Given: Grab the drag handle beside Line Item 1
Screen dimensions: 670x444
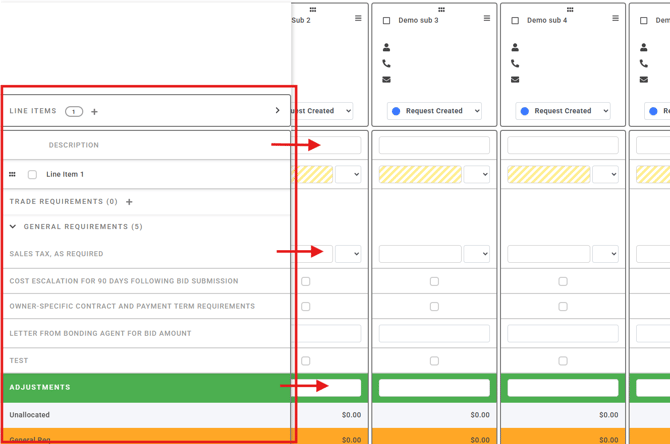Looking at the screenshot, I should 13,174.
